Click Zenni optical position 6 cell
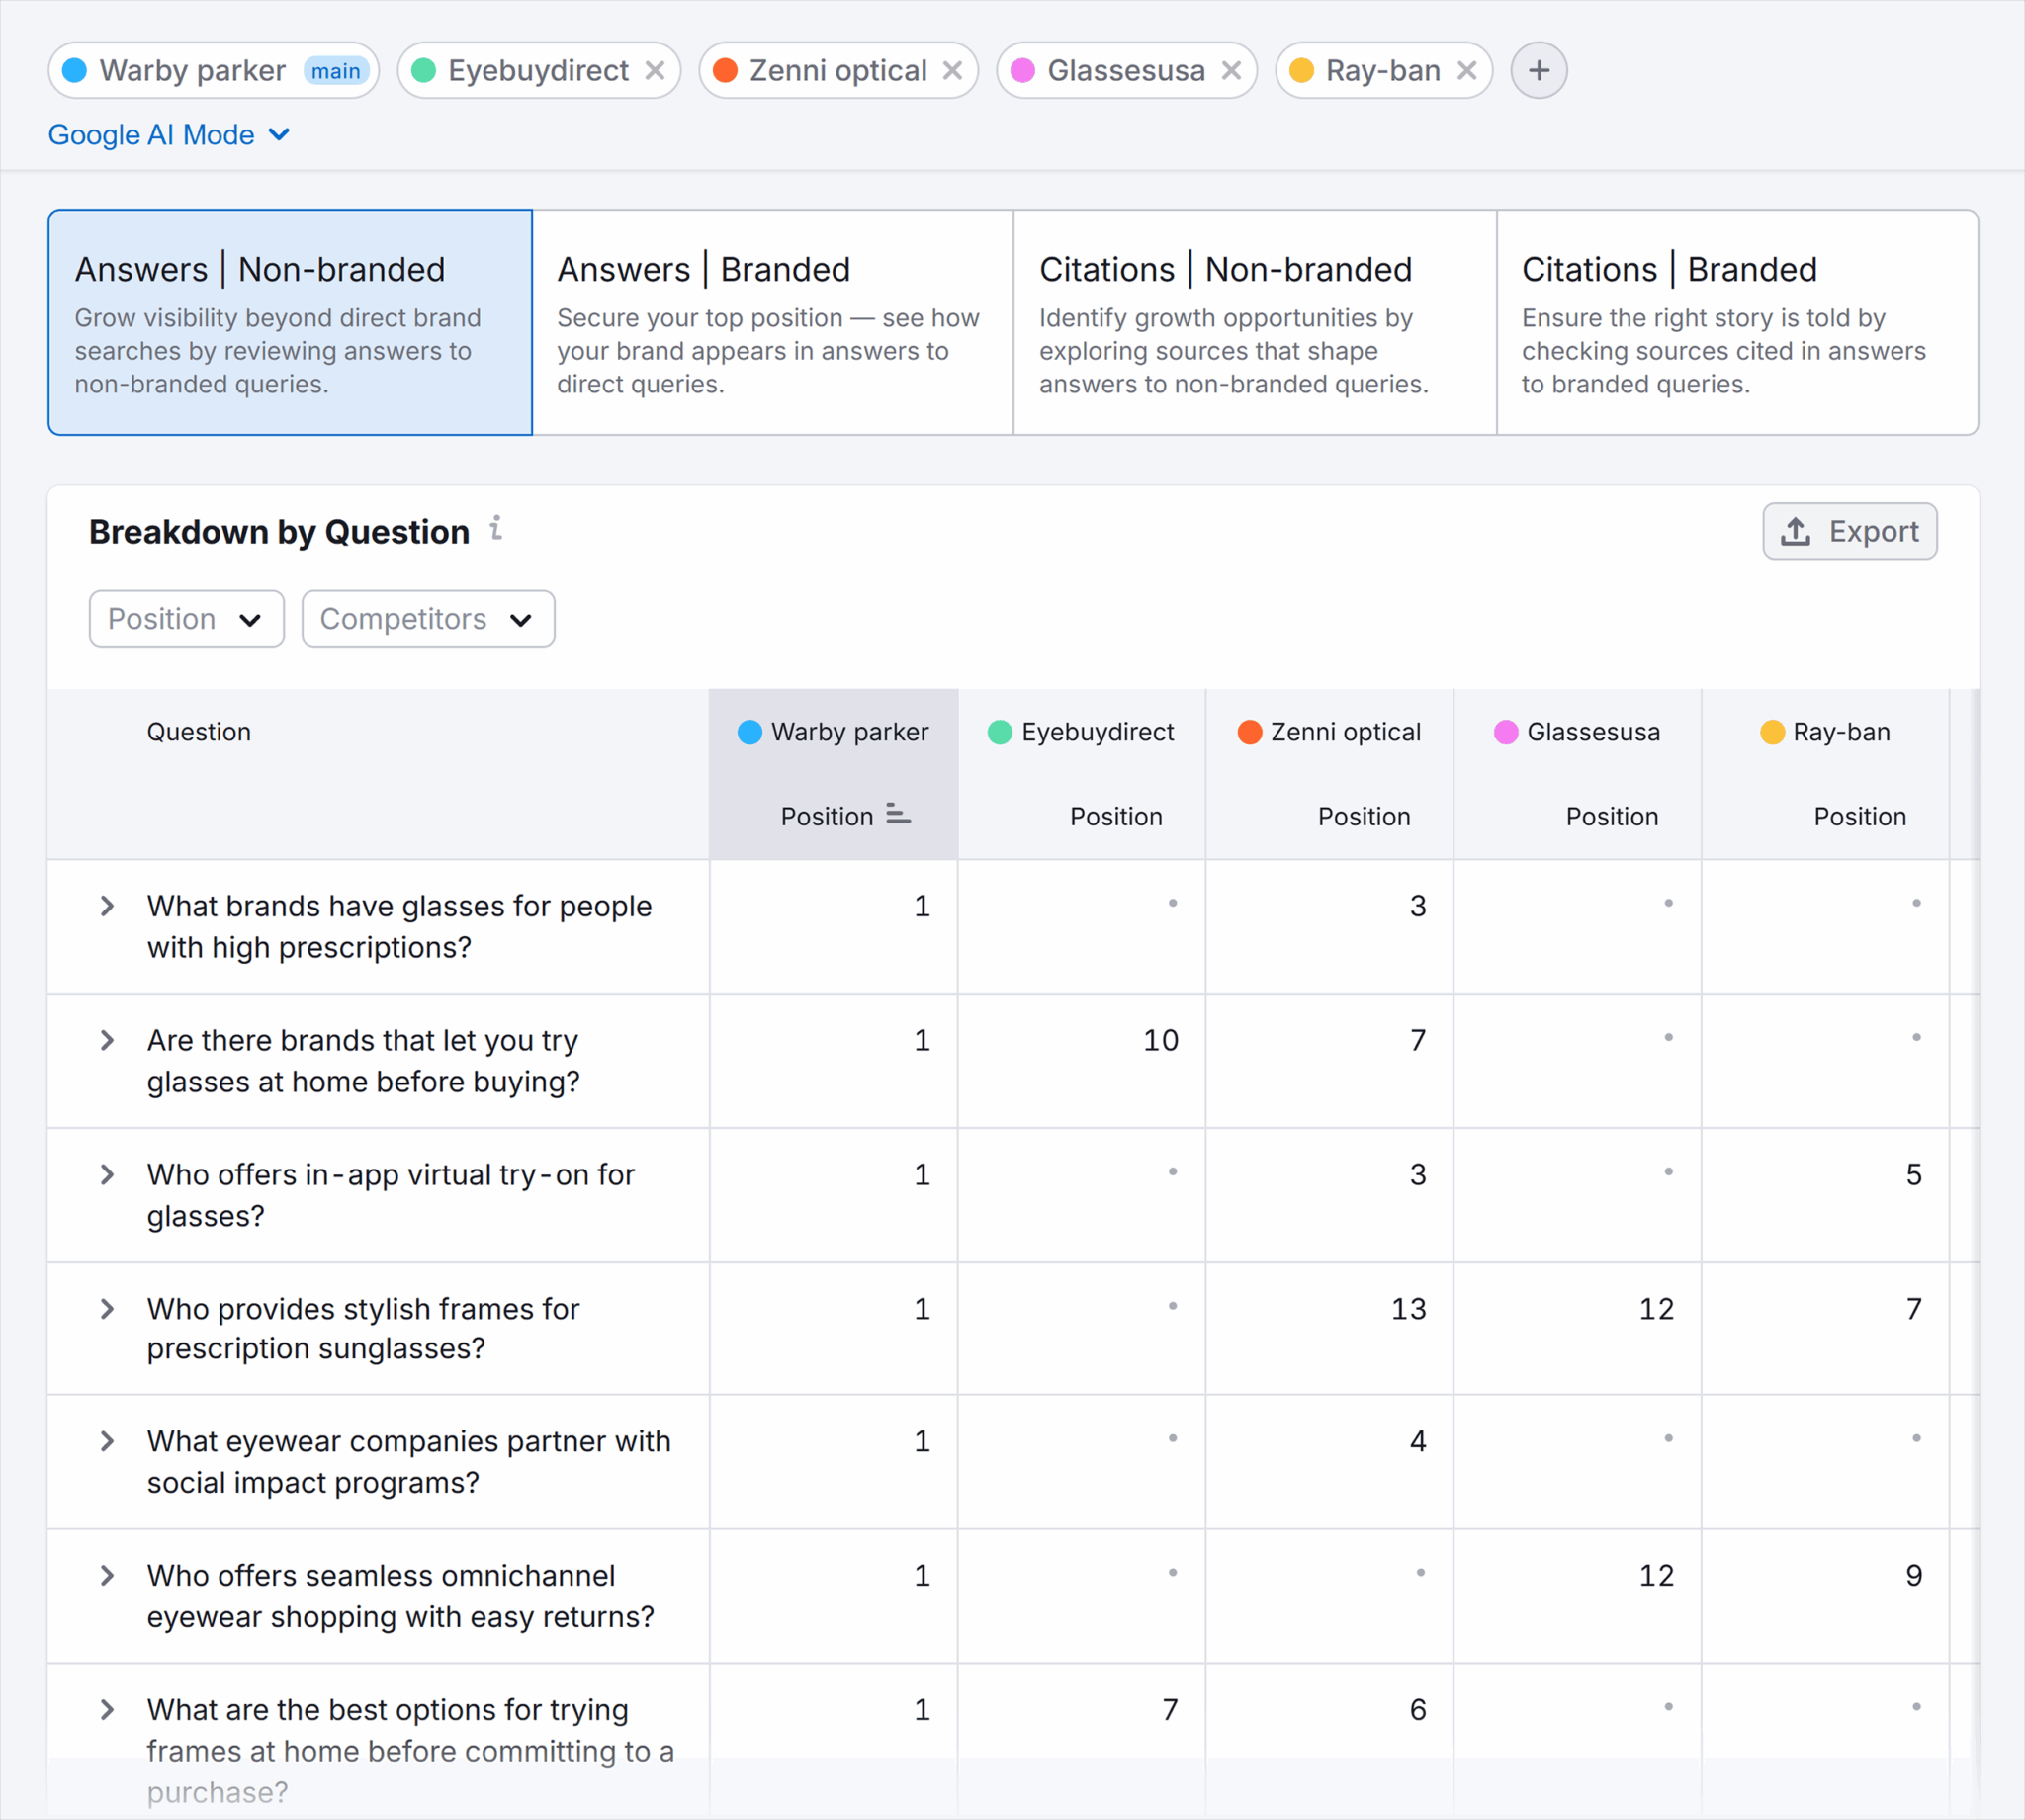The width and height of the screenshot is (2025, 1820). pyautogui.click(x=1418, y=1710)
